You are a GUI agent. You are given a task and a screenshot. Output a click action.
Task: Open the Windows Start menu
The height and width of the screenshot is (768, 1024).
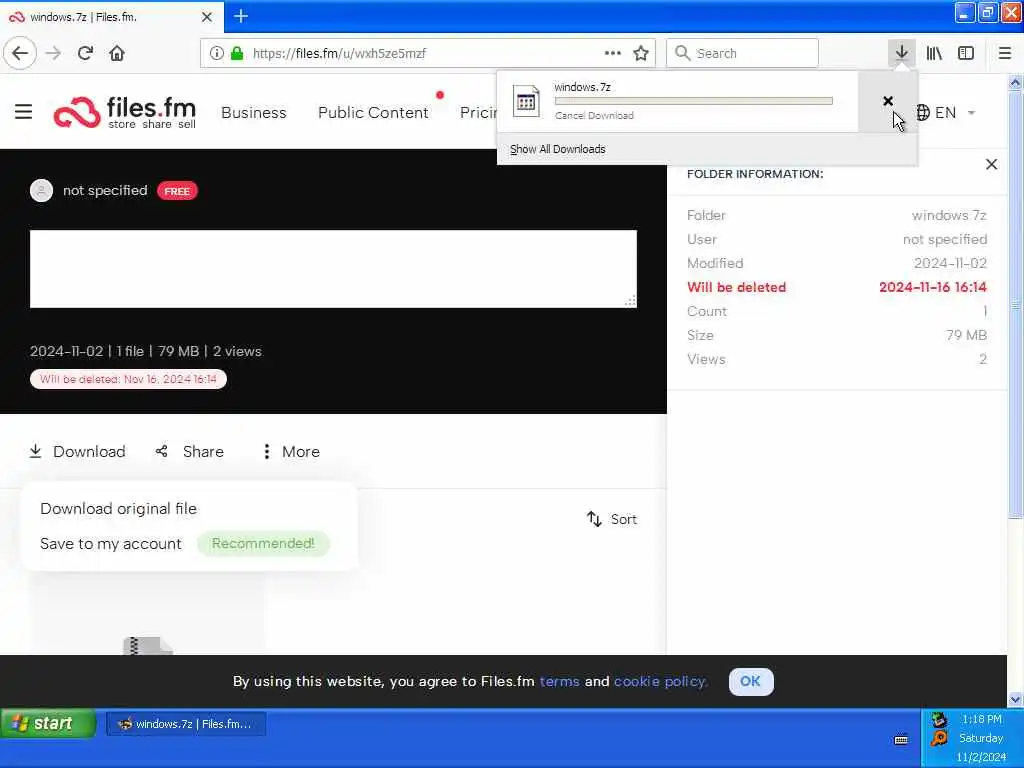48,724
